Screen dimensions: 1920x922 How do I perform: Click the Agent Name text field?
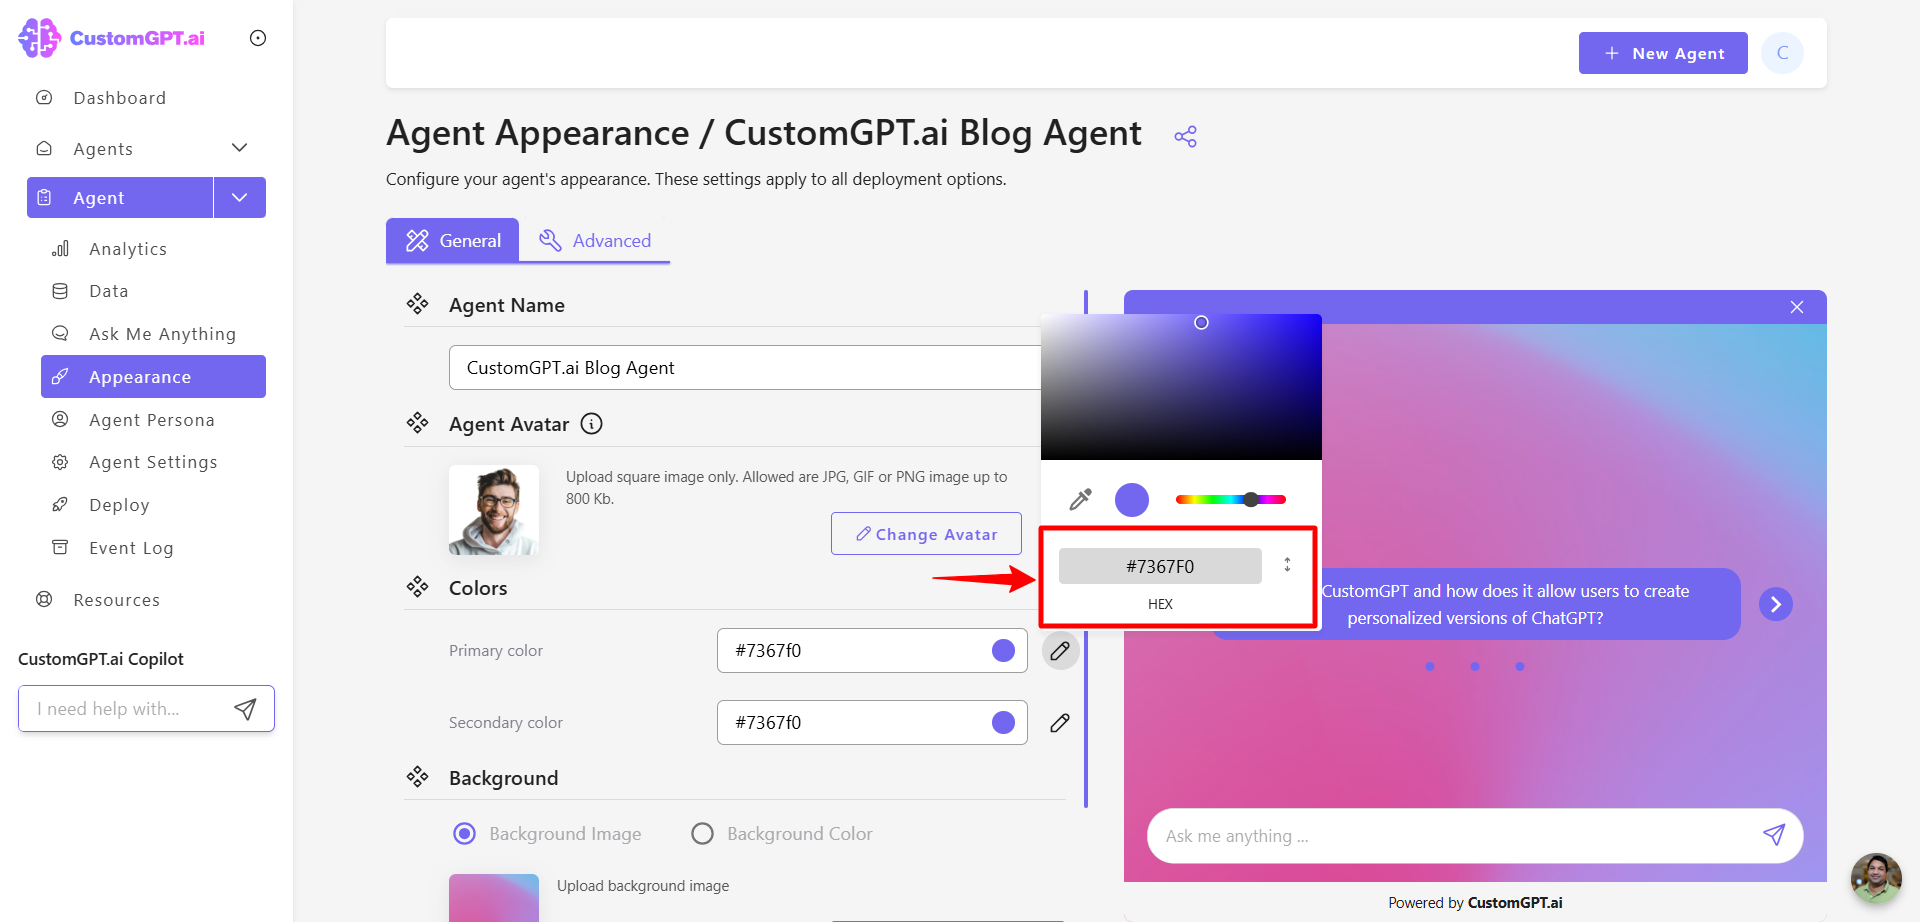(745, 368)
